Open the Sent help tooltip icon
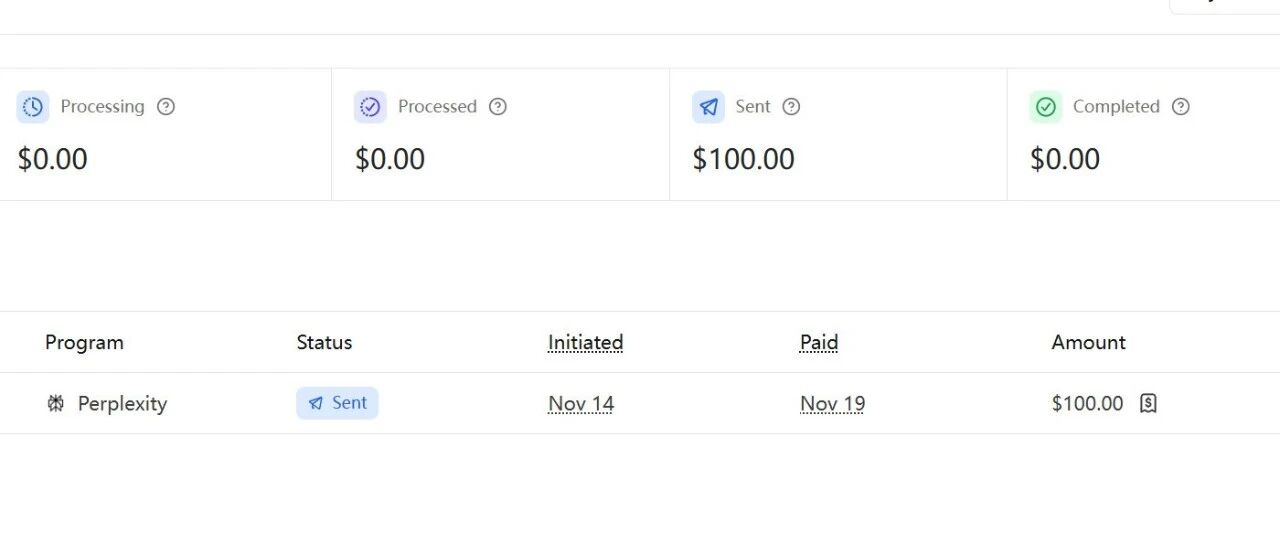The width and height of the screenshot is (1280, 543). (791, 107)
